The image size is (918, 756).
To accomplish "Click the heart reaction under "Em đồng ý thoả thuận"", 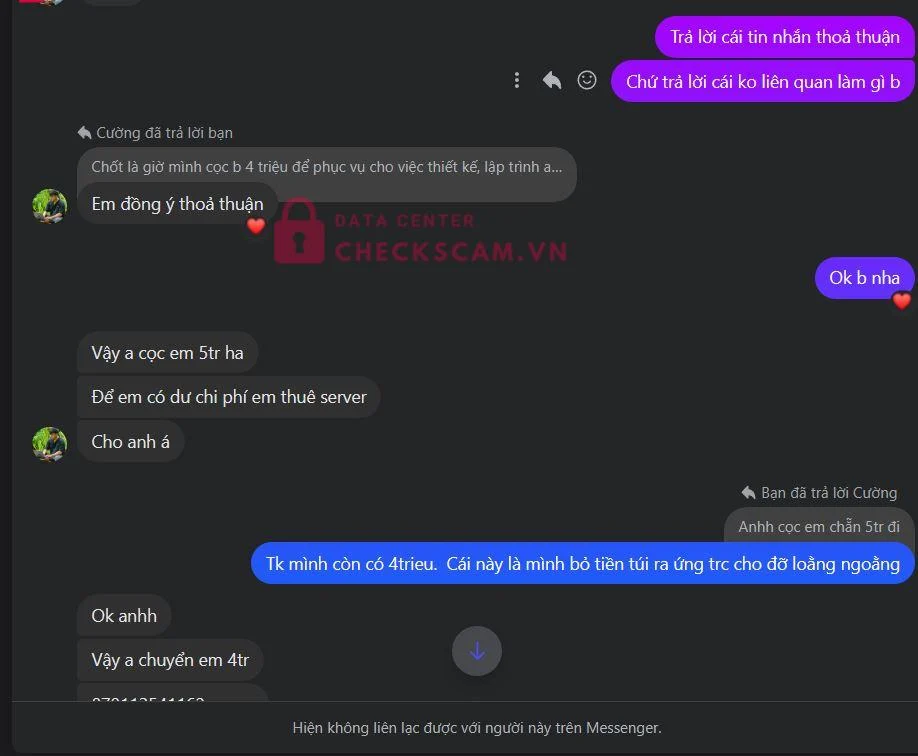I will click(256, 225).
